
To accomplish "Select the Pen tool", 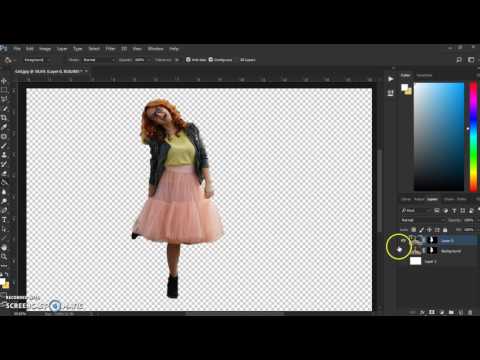I will pyautogui.click(x=4, y=210).
